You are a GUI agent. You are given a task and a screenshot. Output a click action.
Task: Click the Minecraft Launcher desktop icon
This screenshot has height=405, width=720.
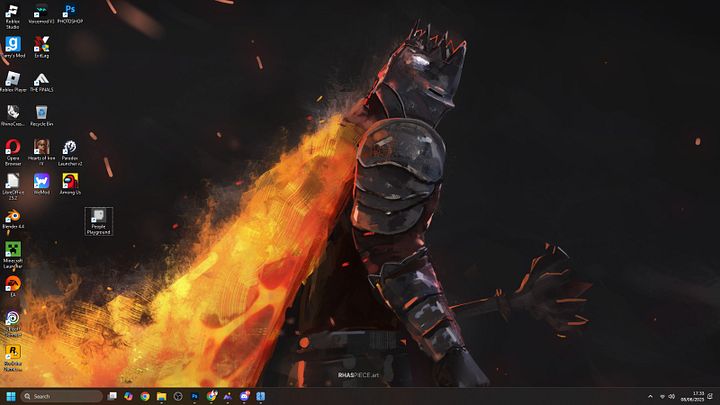click(12, 255)
